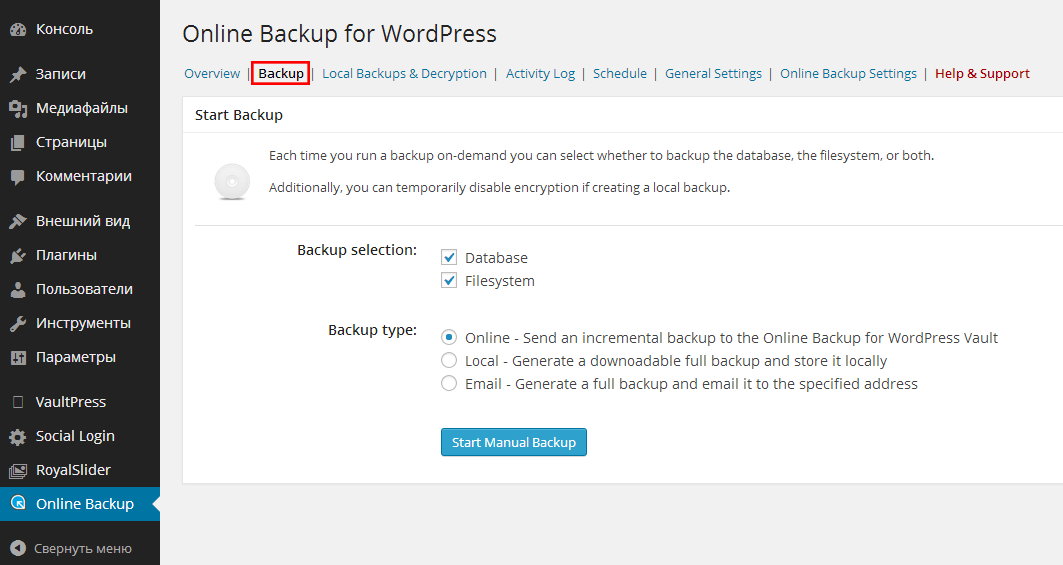Click the Пользователи user icon
This screenshot has width=1063, height=565.
(x=17, y=289)
